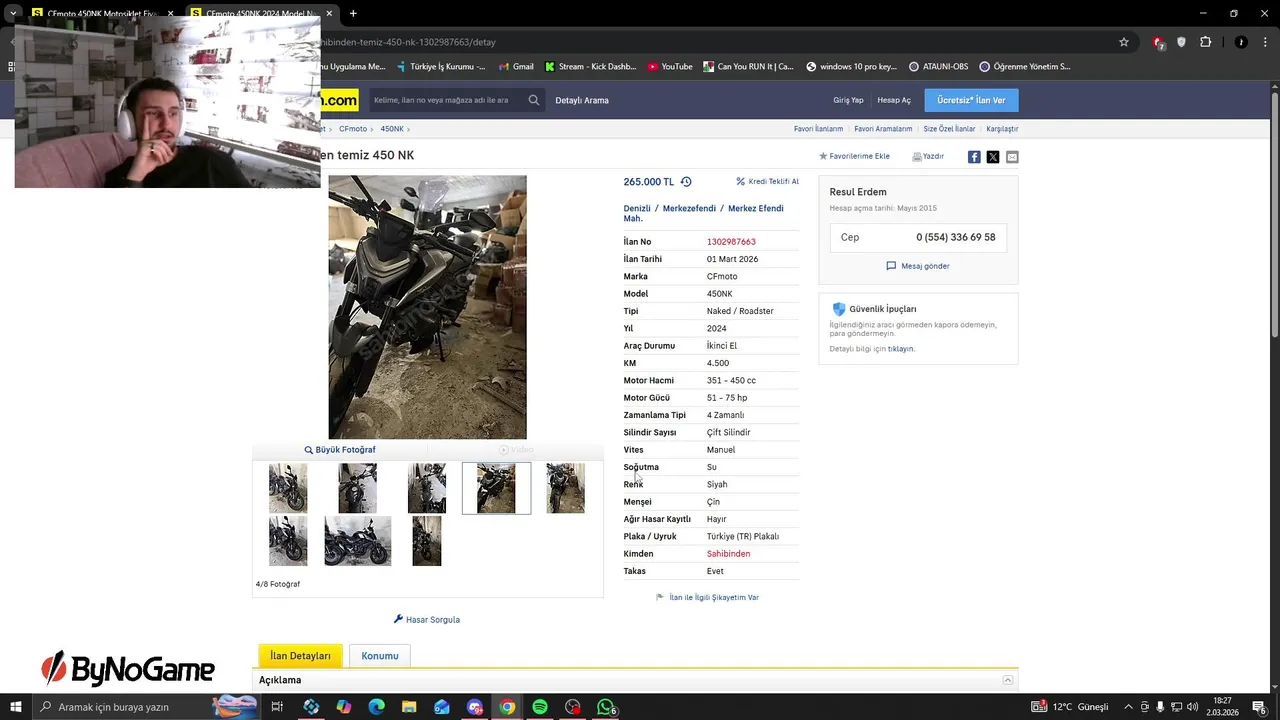The height and width of the screenshot is (720, 1280).
Task: Open Stream - Kick Dashboard bookmark
Action: click(590, 67)
